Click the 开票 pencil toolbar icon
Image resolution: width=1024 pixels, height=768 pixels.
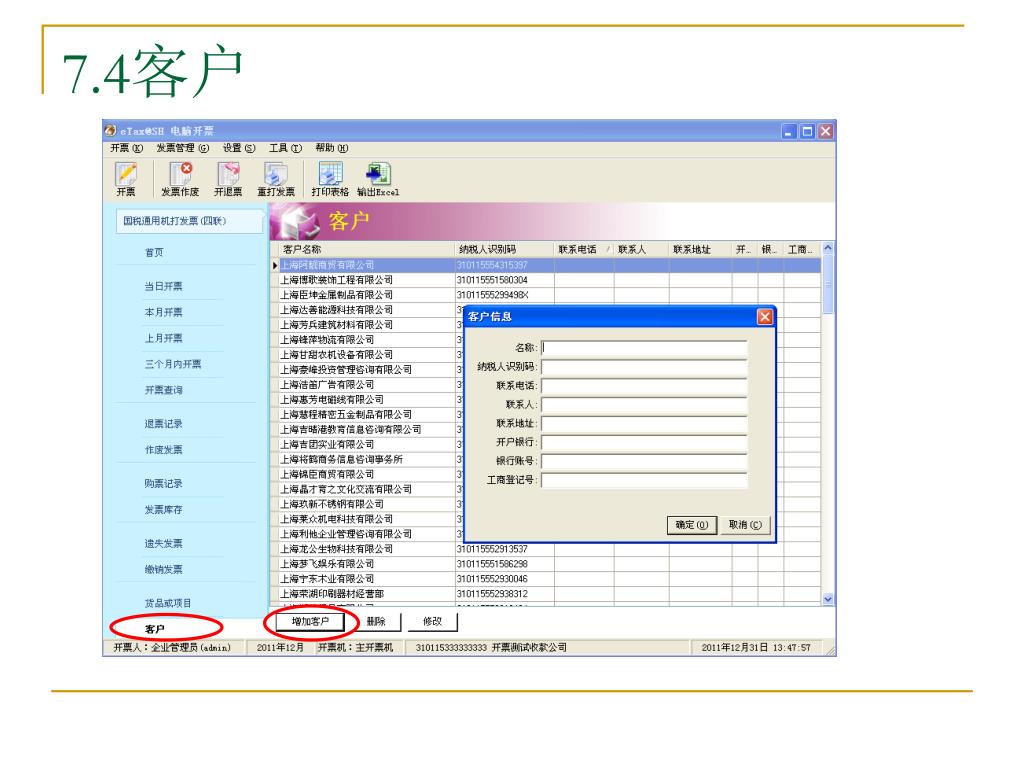pyautogui.click(x=126, y=179)
